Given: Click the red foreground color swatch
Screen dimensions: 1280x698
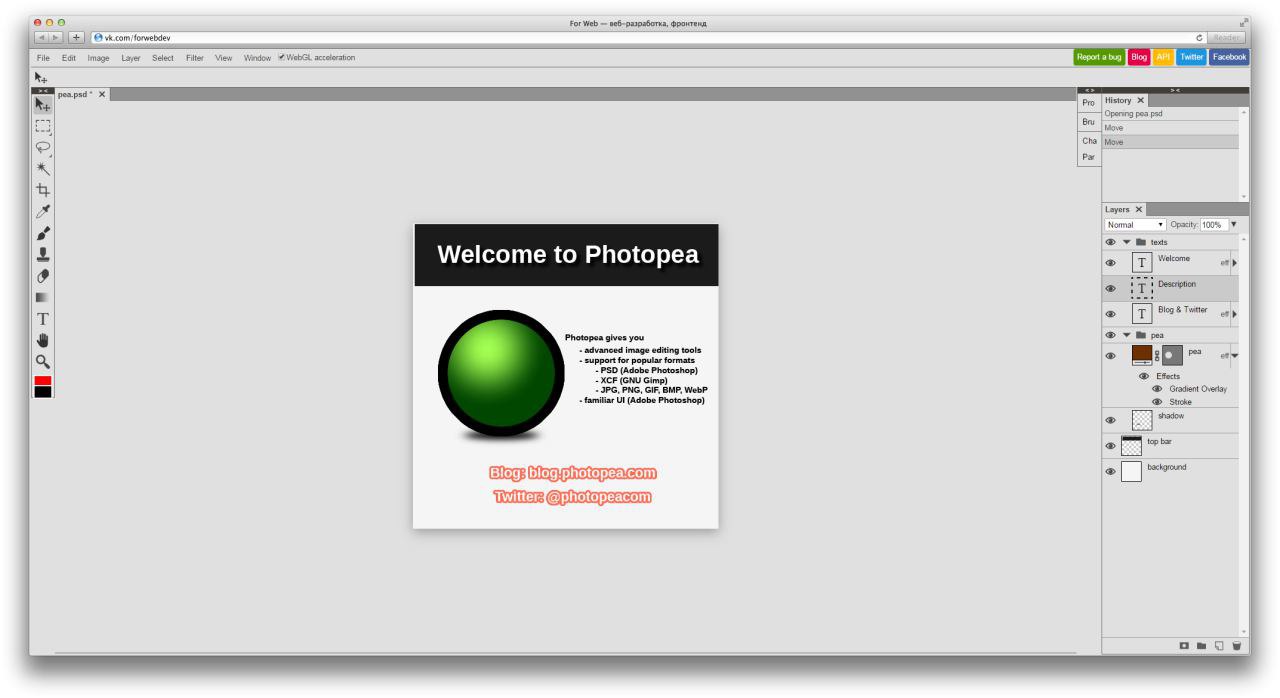Looking at the screenshot, I should coord(43,381).
